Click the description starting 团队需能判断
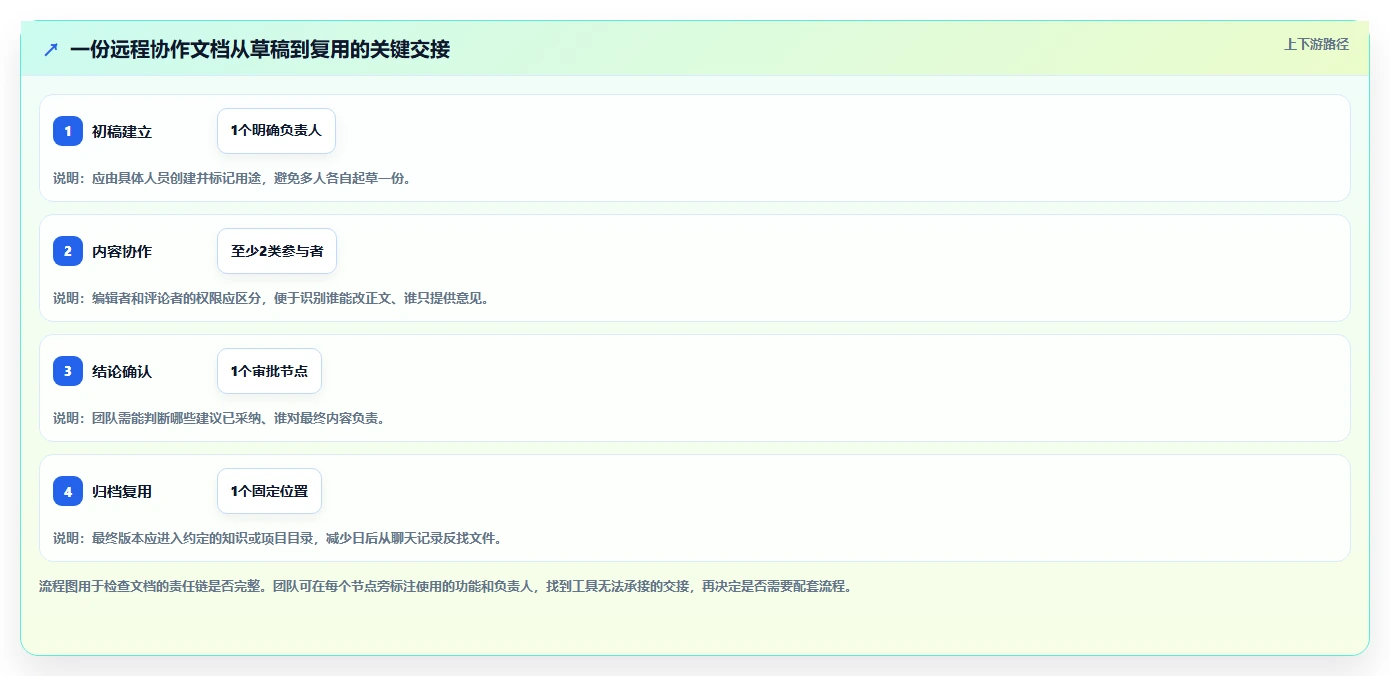The width and height of the screenshot is (1390, 676). click(219, 418)
